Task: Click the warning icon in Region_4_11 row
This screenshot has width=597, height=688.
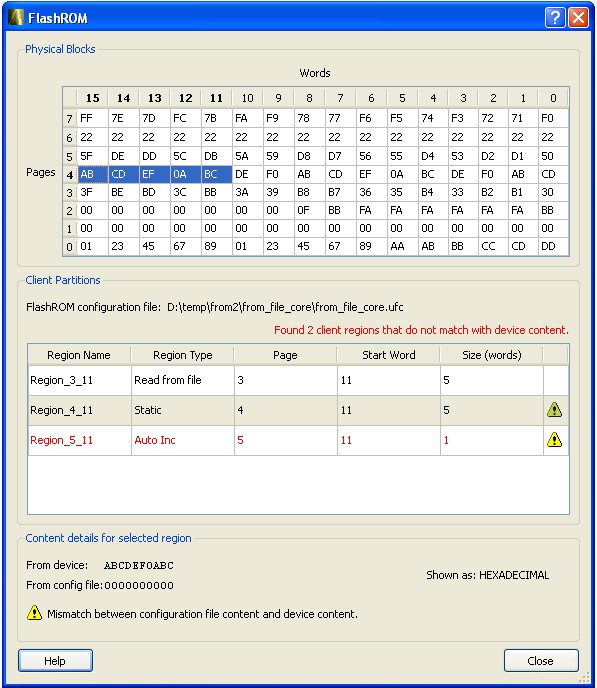Action: click(554, 410)
